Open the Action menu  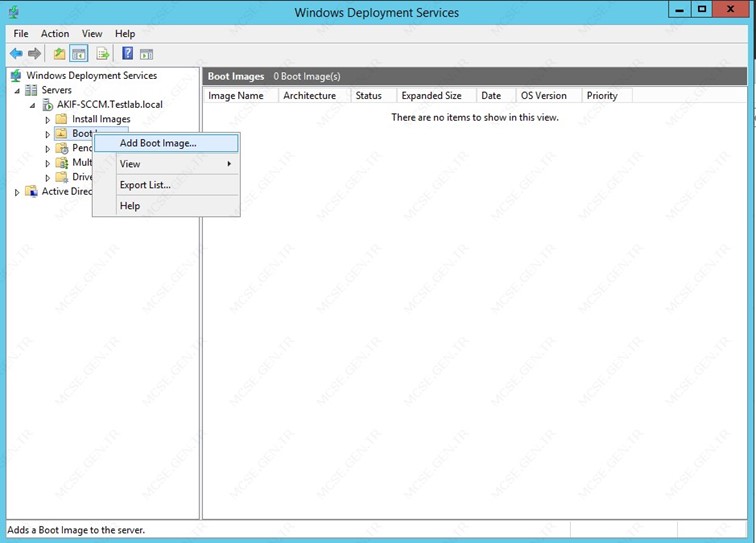point(55,33)
